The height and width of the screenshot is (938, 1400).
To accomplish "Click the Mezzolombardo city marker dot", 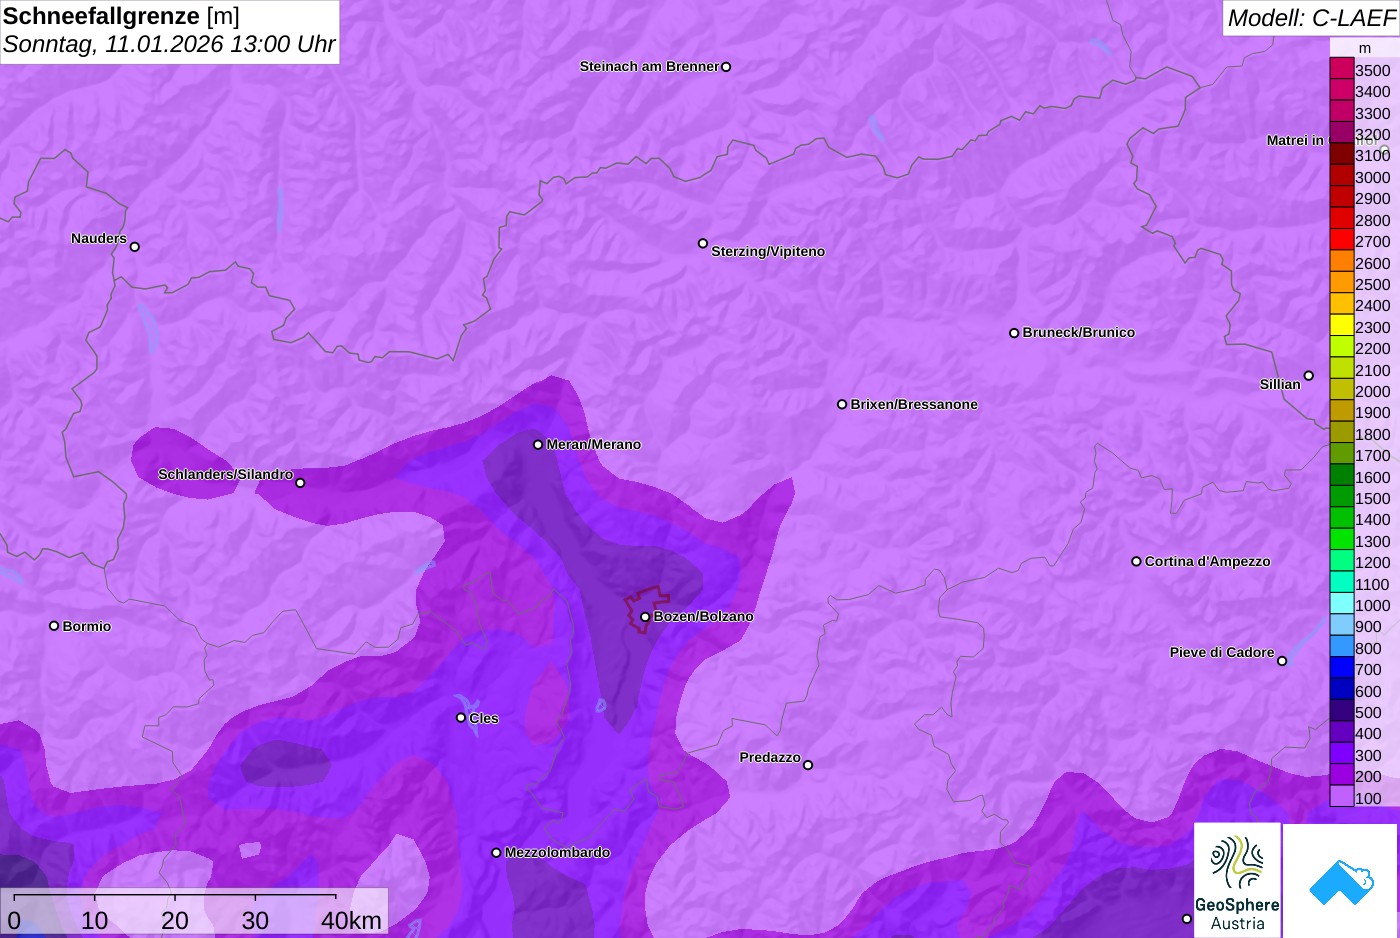I will click(x=496, y=853).
